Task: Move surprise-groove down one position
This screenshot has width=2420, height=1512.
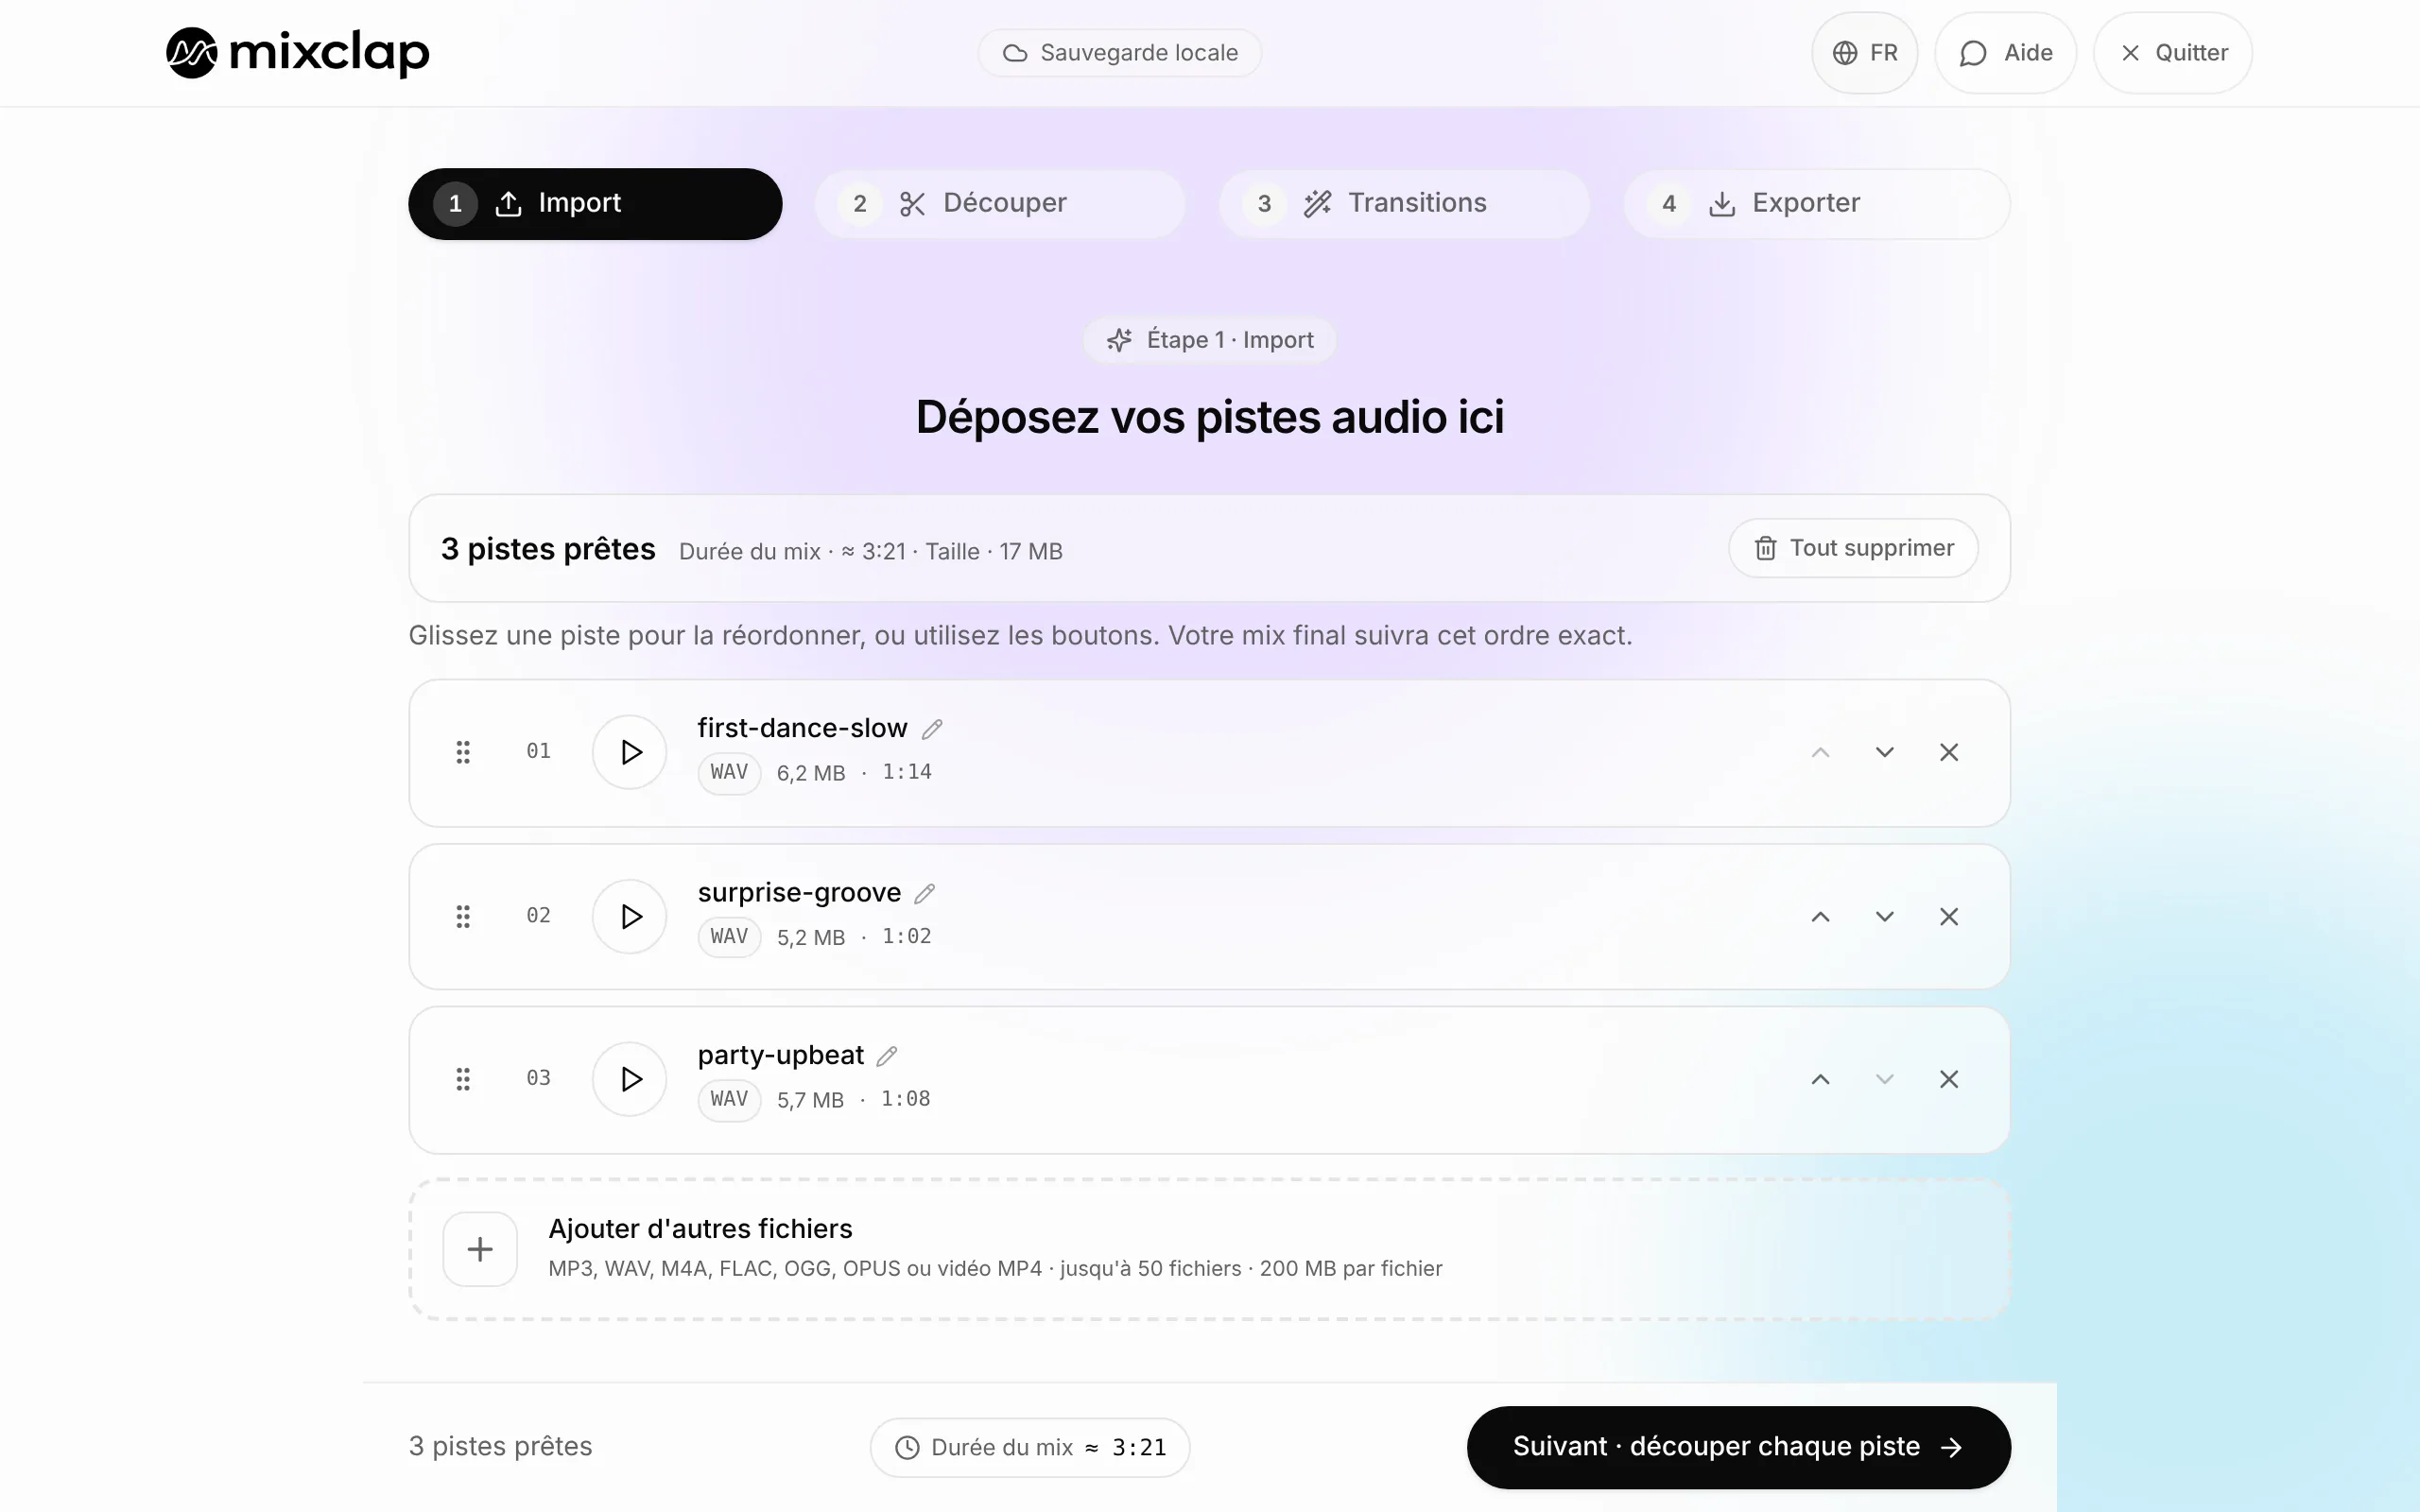Action: 1885,916
